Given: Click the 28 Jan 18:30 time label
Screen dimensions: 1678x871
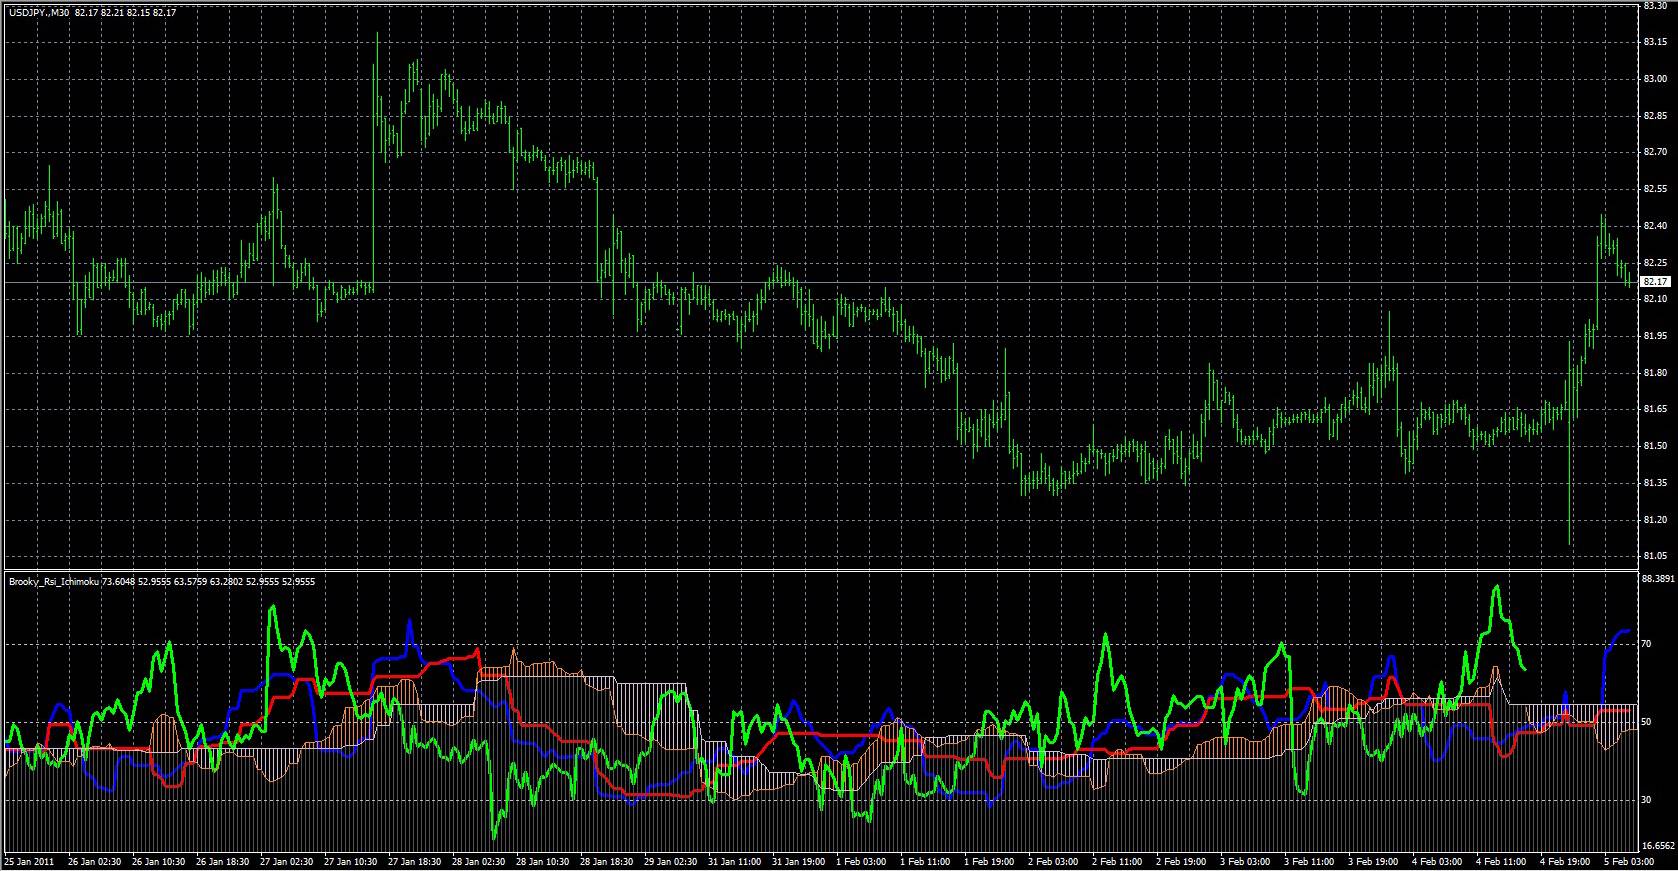Looking at the screenshot, I should [x=607, y=861].
